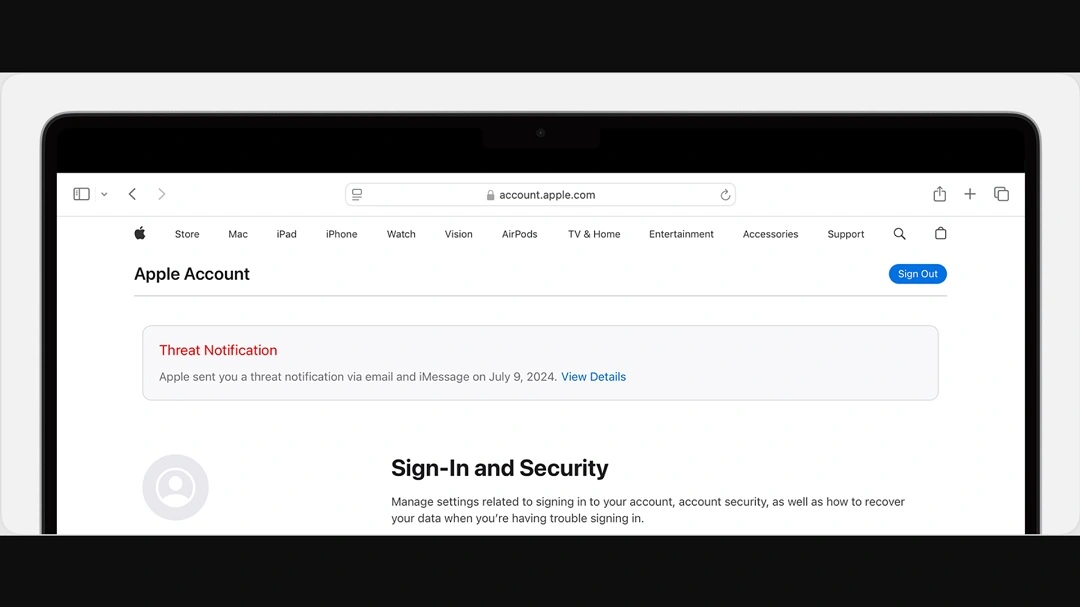Viewport: 1080px width, 607px height.
Task: Open the shopping bag
Action: click(x=940, y=233)
